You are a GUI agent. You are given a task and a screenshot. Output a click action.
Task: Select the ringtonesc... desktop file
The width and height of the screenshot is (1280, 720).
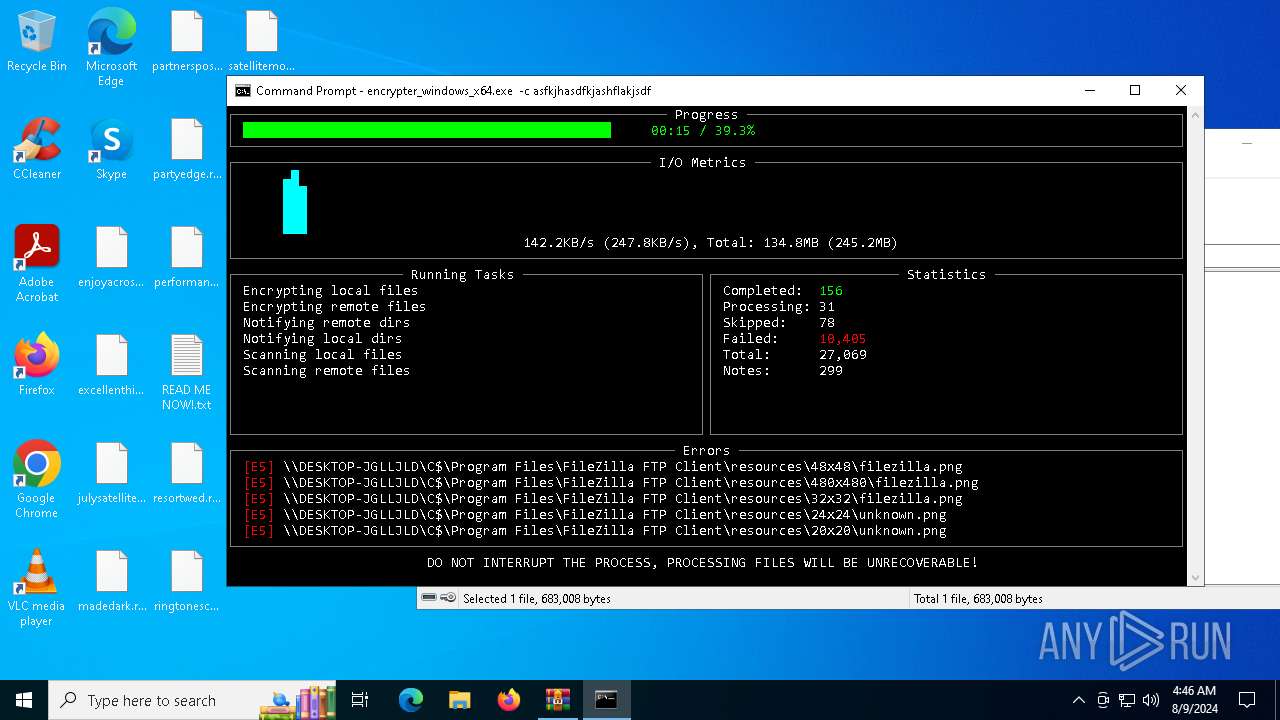point(187,582)
